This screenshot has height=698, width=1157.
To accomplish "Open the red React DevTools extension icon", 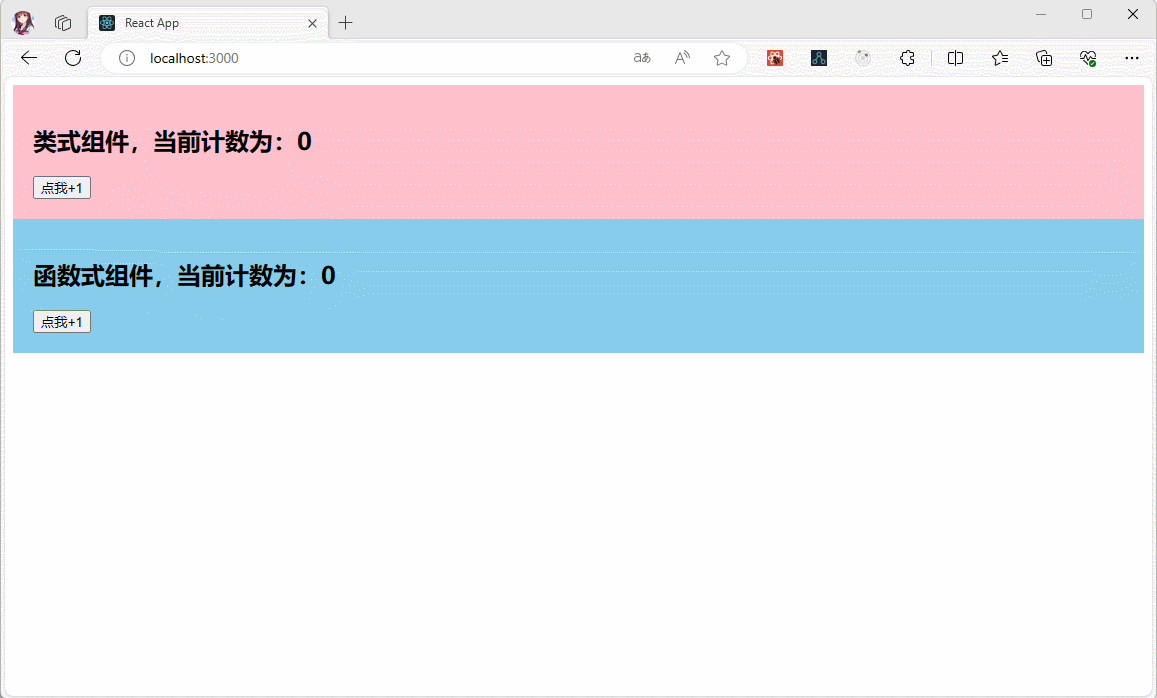I will (775, 58).
